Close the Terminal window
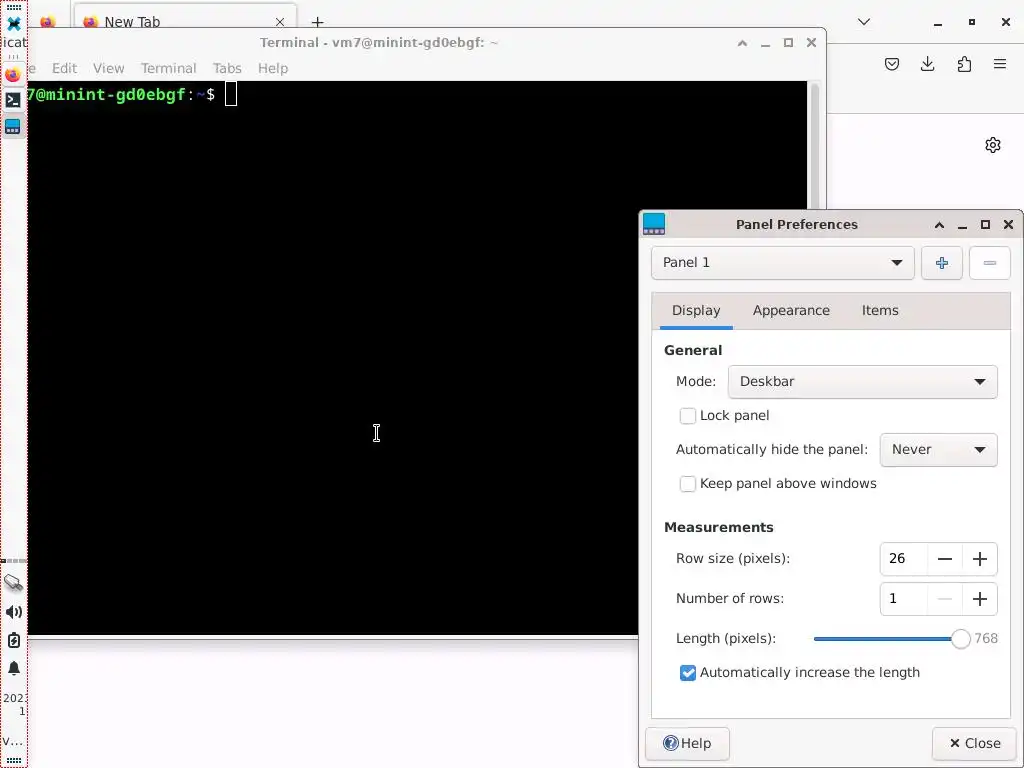The height and width of the screenshot is (768, 1024). 811,42
